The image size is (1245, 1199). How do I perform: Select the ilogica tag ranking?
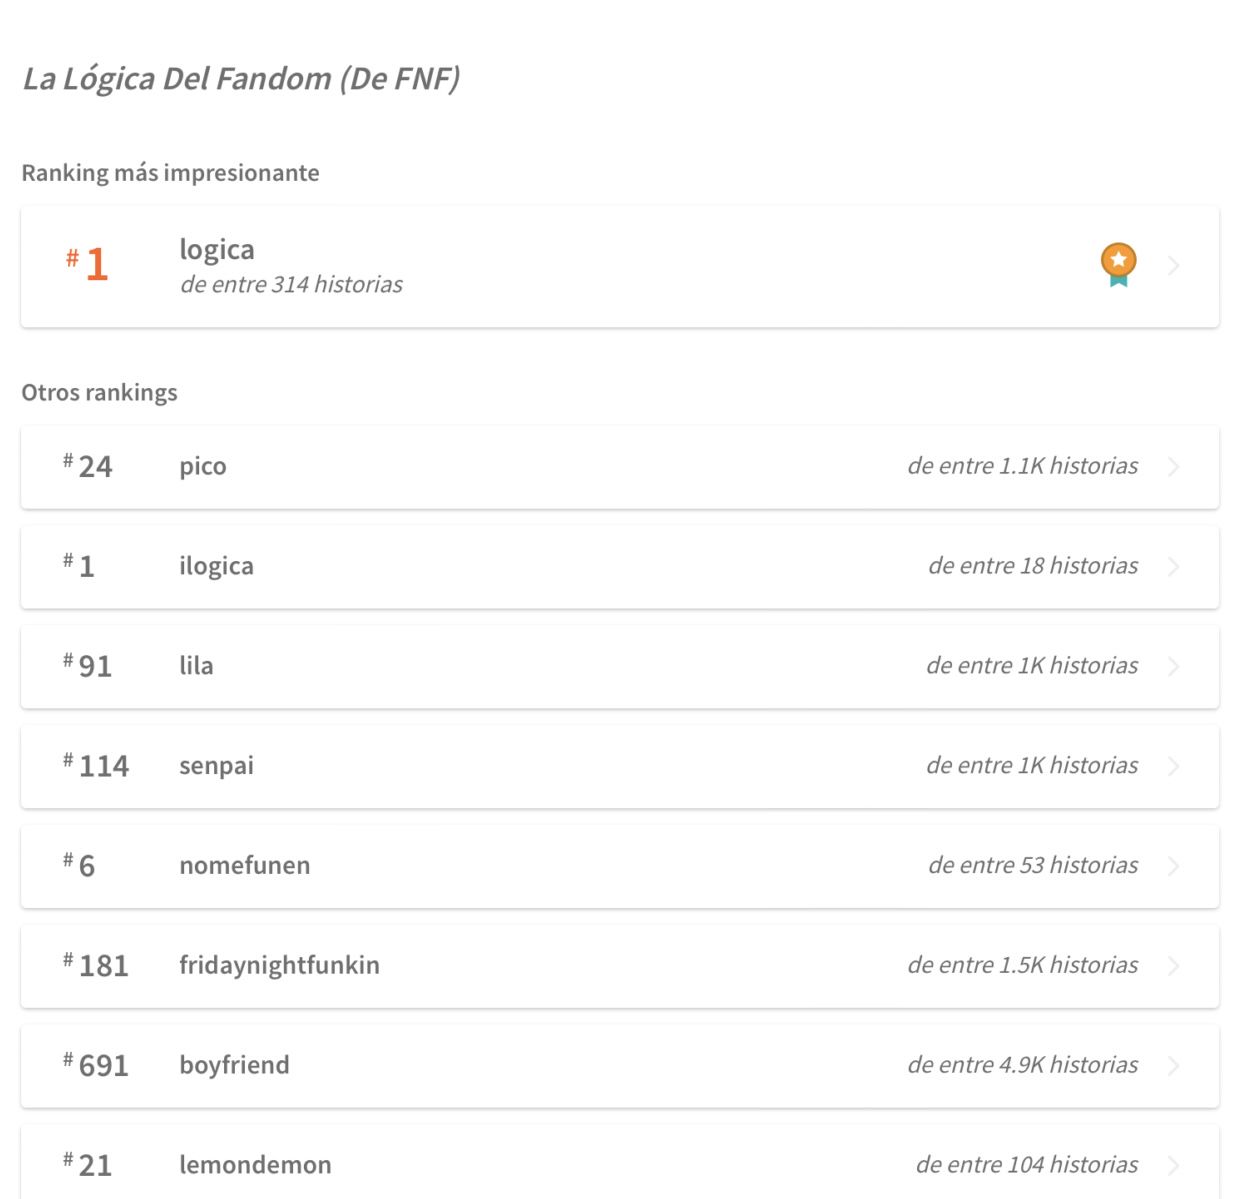(620, 567)
